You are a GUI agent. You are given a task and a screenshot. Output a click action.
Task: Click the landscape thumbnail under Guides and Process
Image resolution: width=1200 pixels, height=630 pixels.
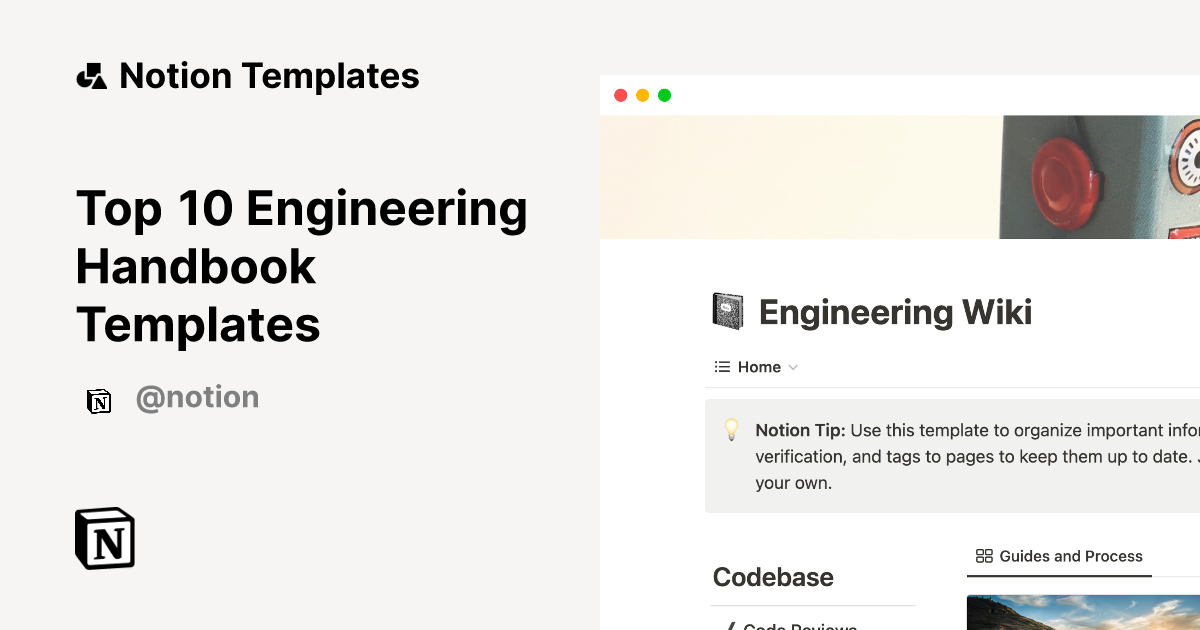click(1083, 612)
